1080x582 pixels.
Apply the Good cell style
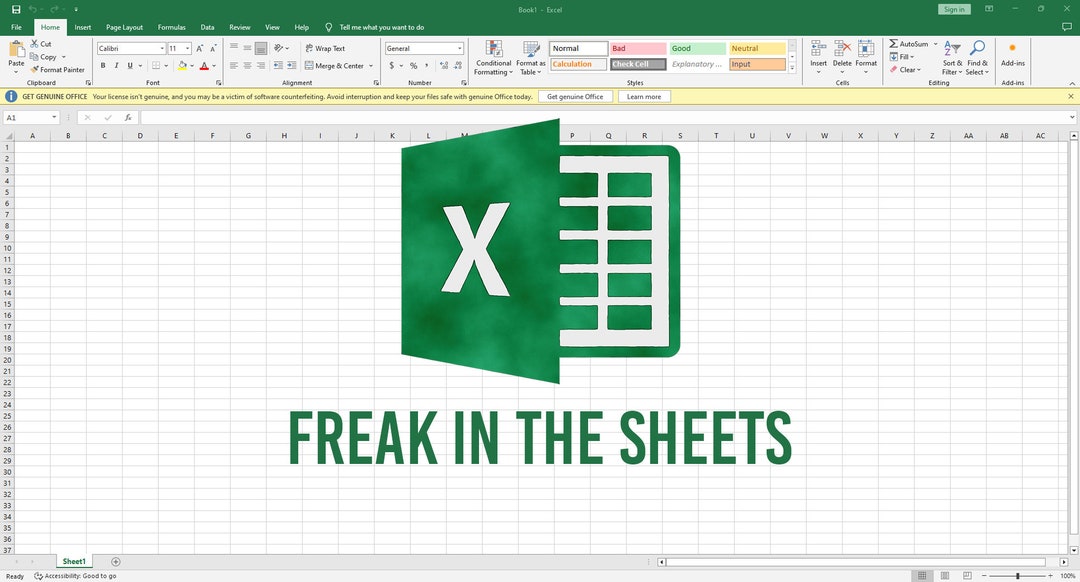tap(698, 48)
